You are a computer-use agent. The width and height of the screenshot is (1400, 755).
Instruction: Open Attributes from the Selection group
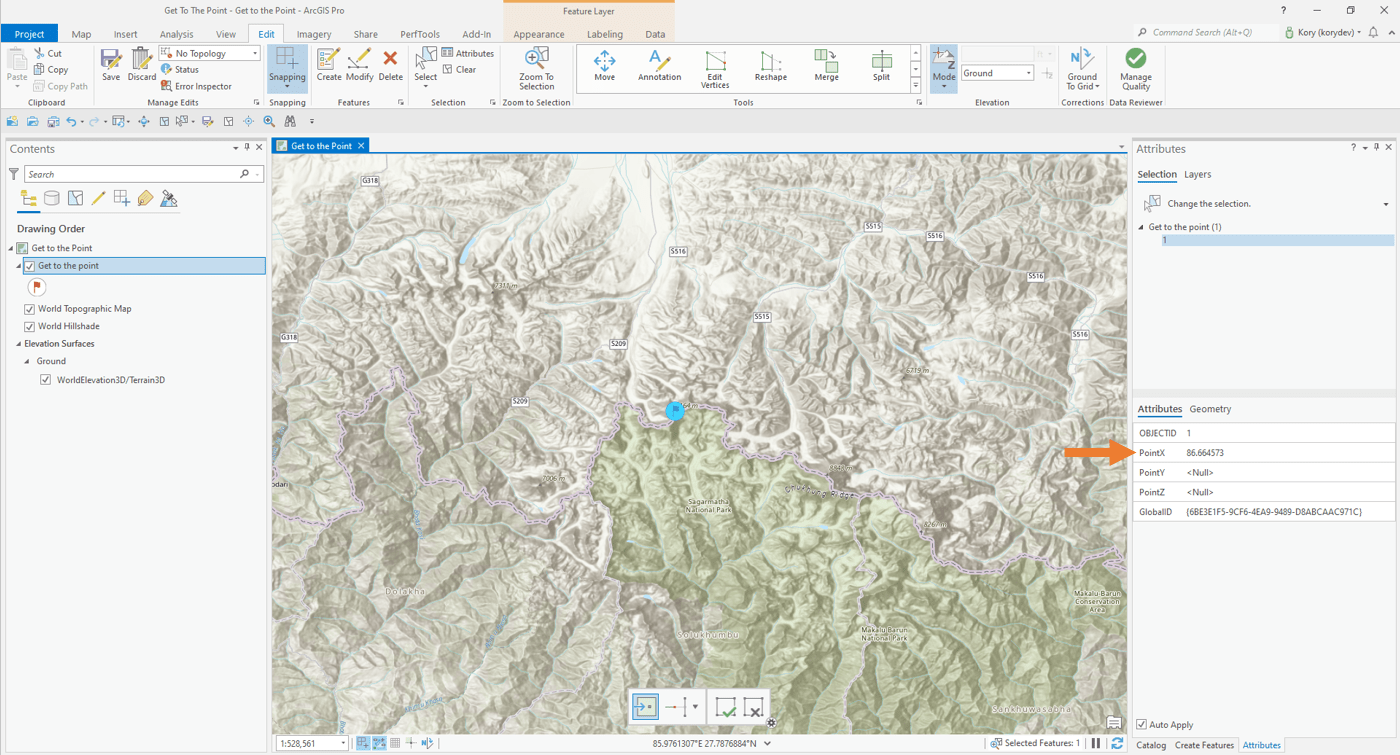[468, 53]
